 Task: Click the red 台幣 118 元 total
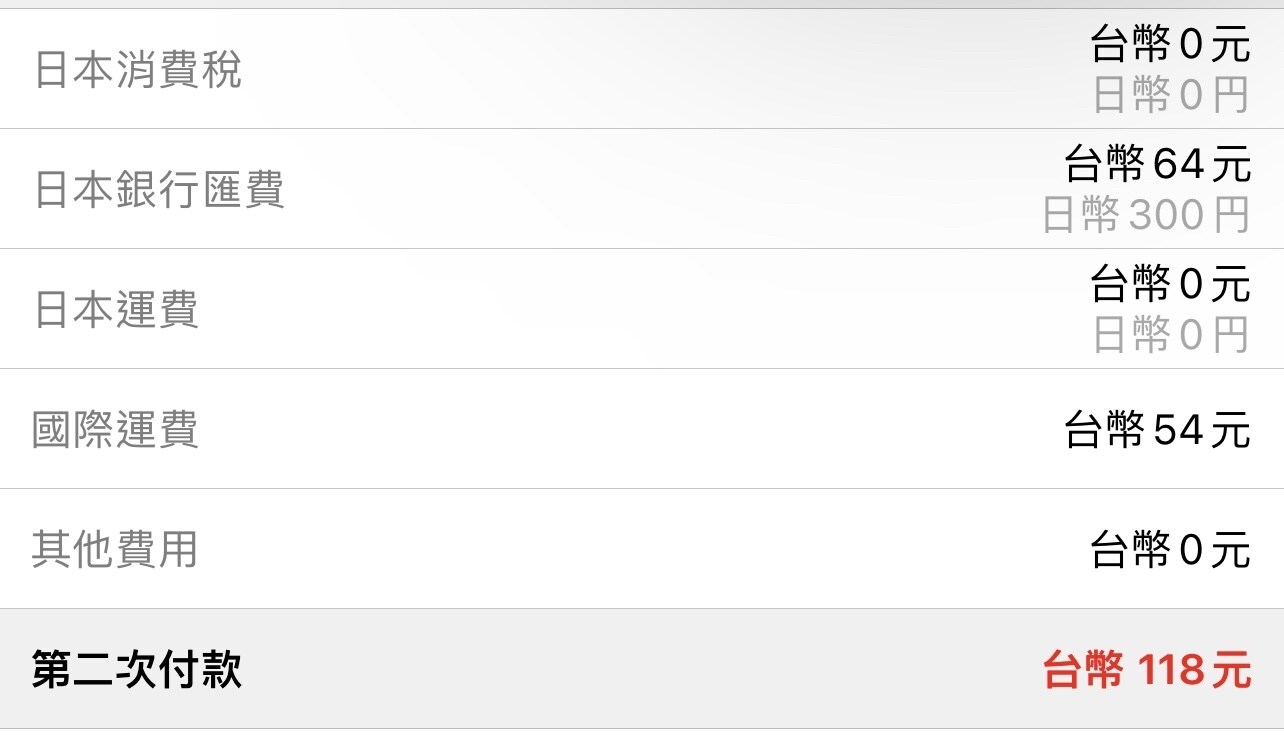[1146, 669]
